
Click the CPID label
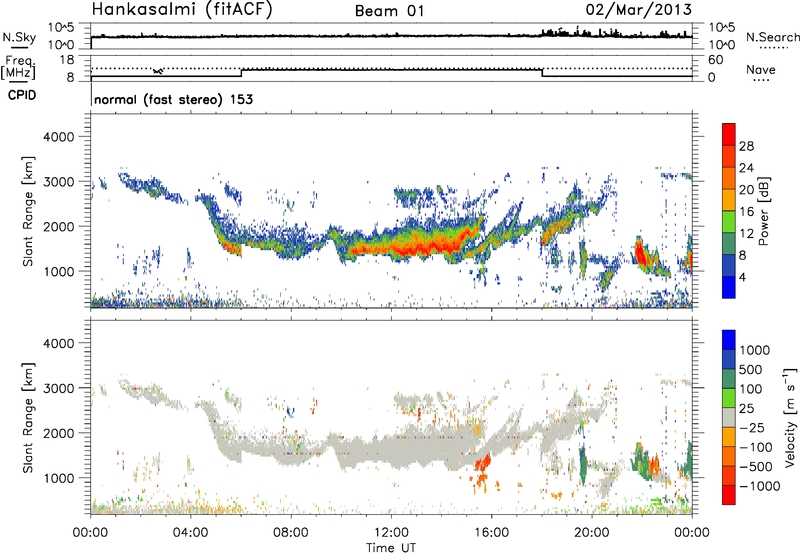(22, 95)
